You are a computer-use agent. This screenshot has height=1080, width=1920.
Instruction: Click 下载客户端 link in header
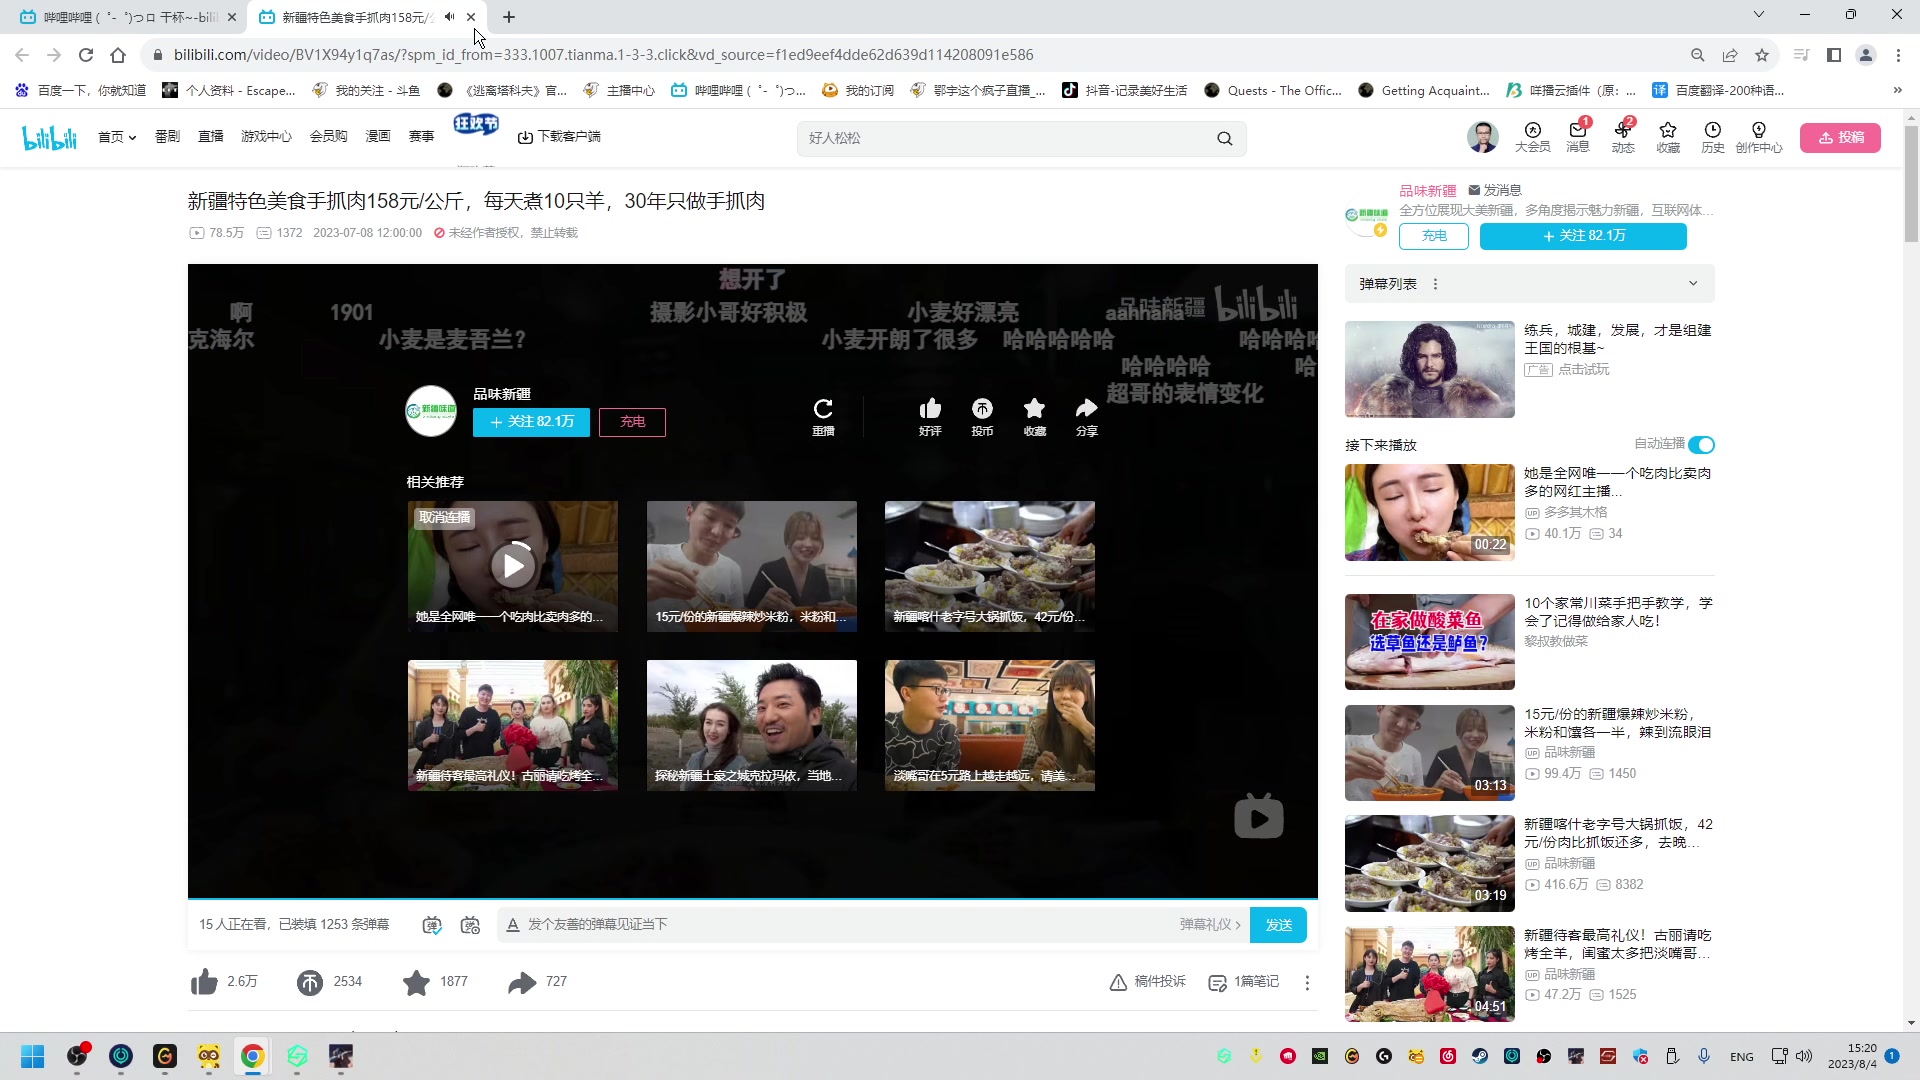(x=560, y=137)
